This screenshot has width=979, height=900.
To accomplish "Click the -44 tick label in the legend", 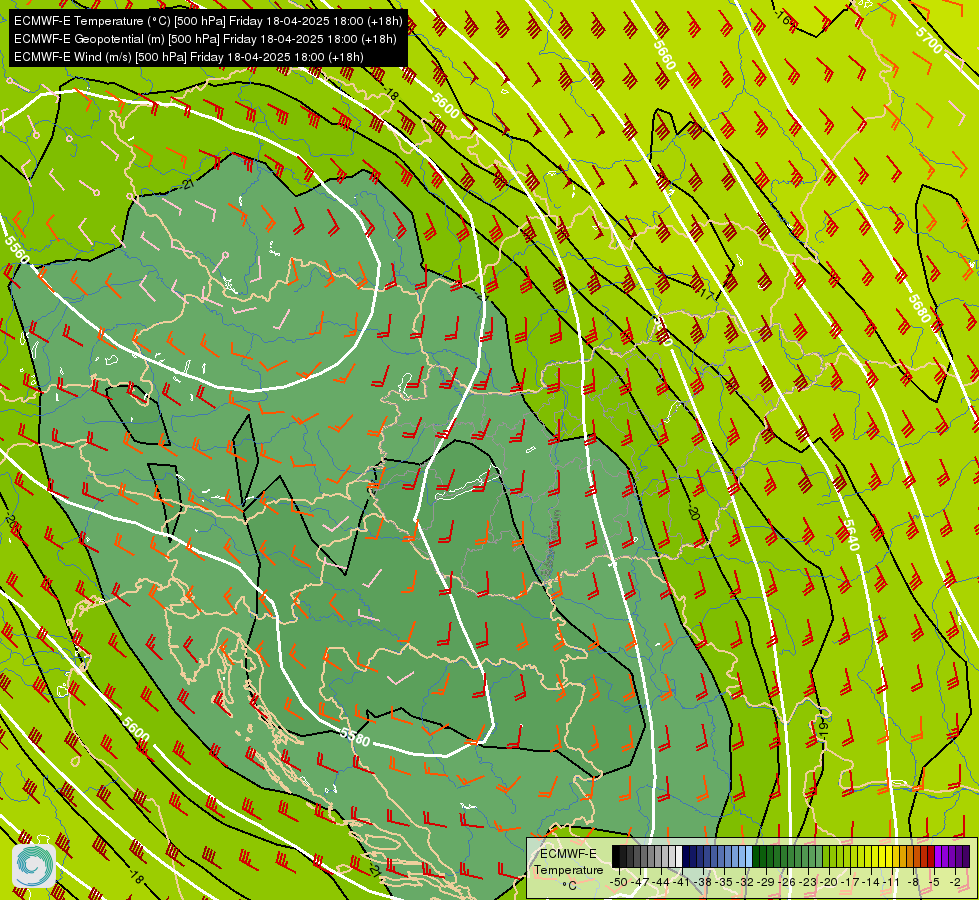I will point(661,882).
